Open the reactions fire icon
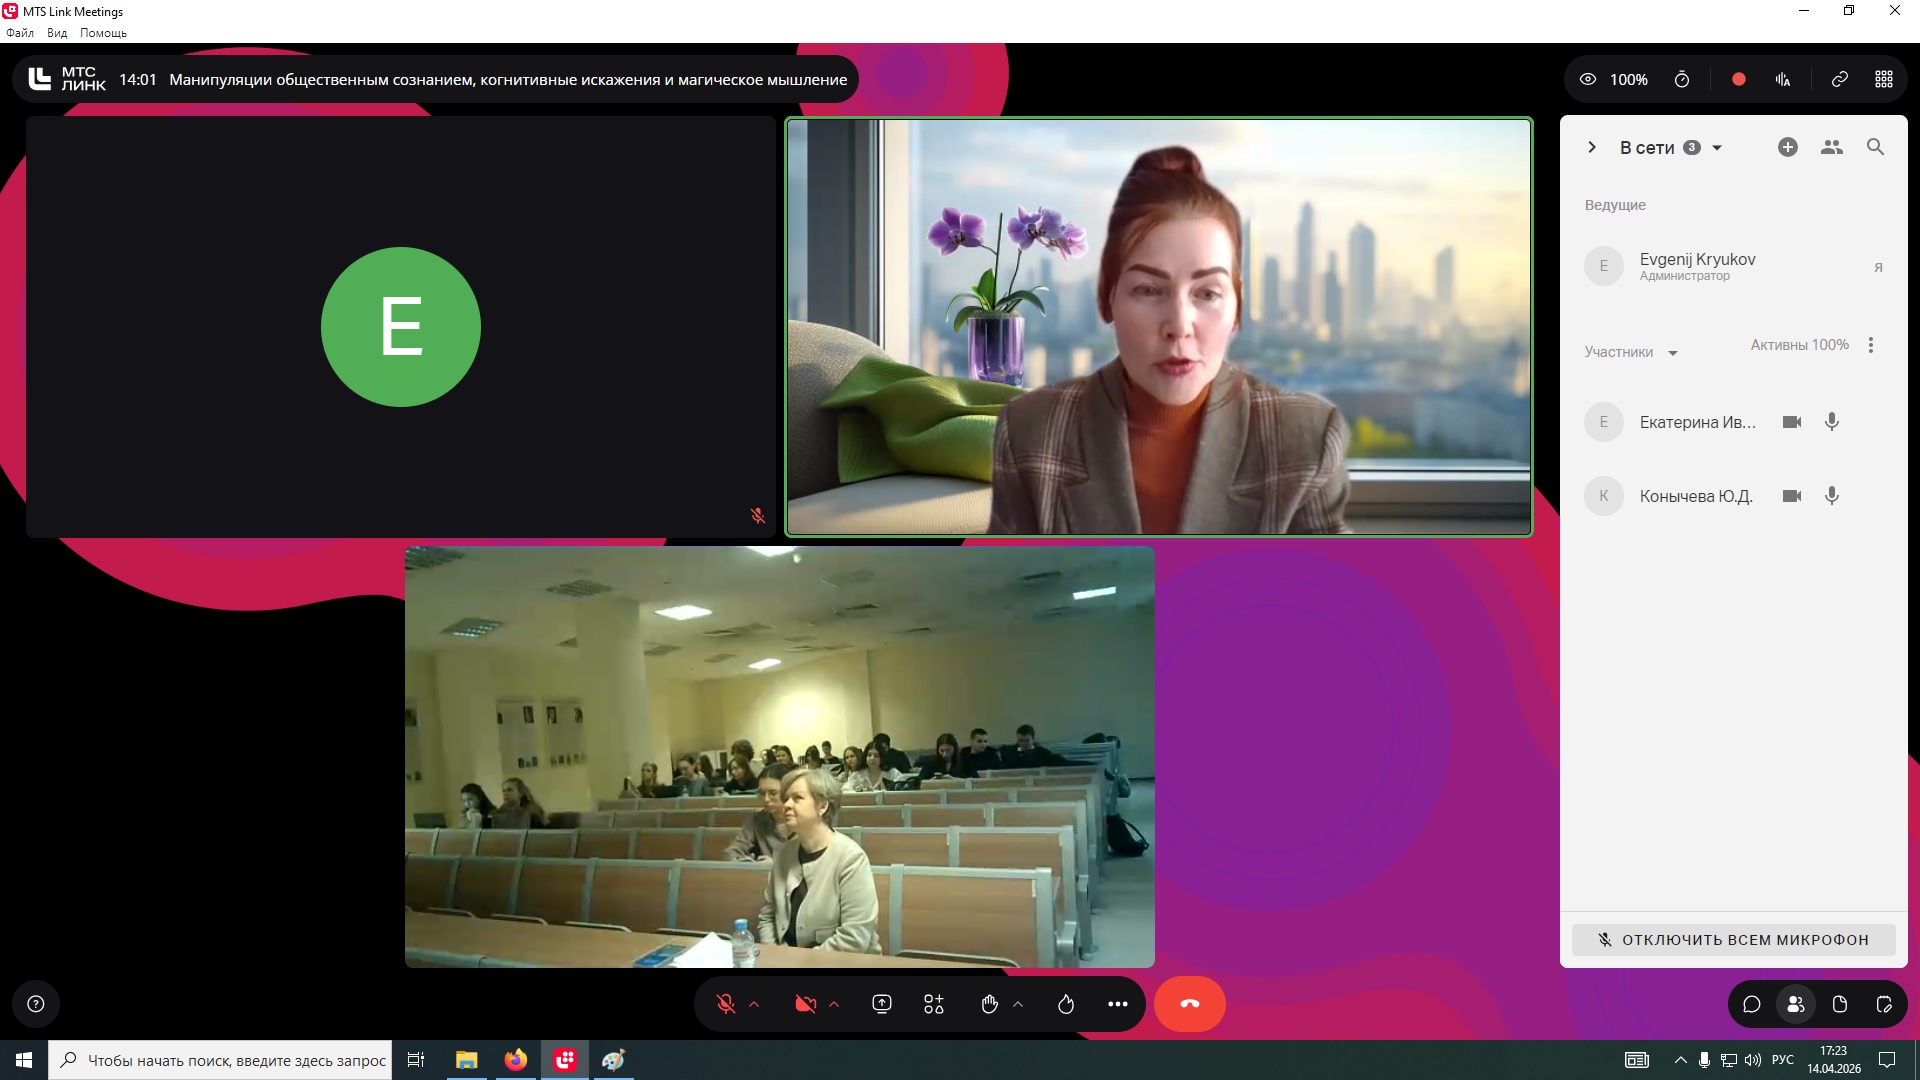Viewport: 1920px width, 1080px height. [1065, 1004]
